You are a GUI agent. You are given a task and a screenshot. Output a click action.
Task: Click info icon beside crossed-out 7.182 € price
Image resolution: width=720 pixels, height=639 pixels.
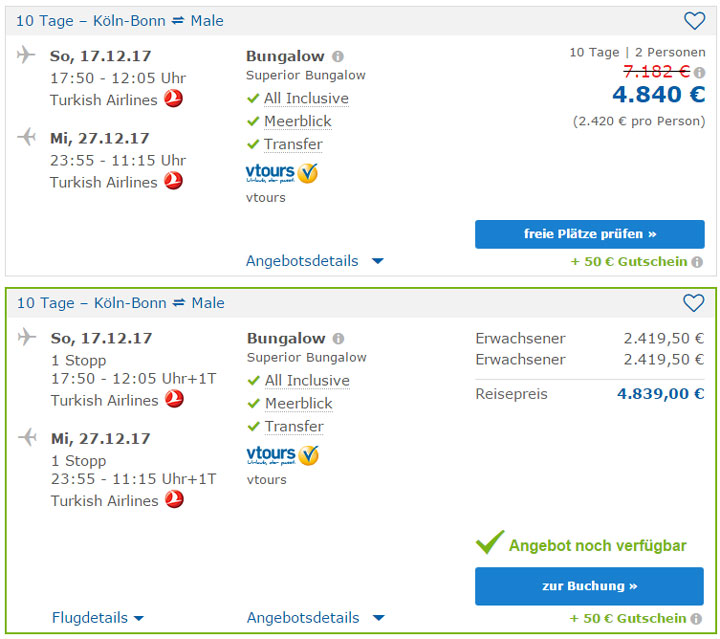pyautogui.click(x=700, y=72)
